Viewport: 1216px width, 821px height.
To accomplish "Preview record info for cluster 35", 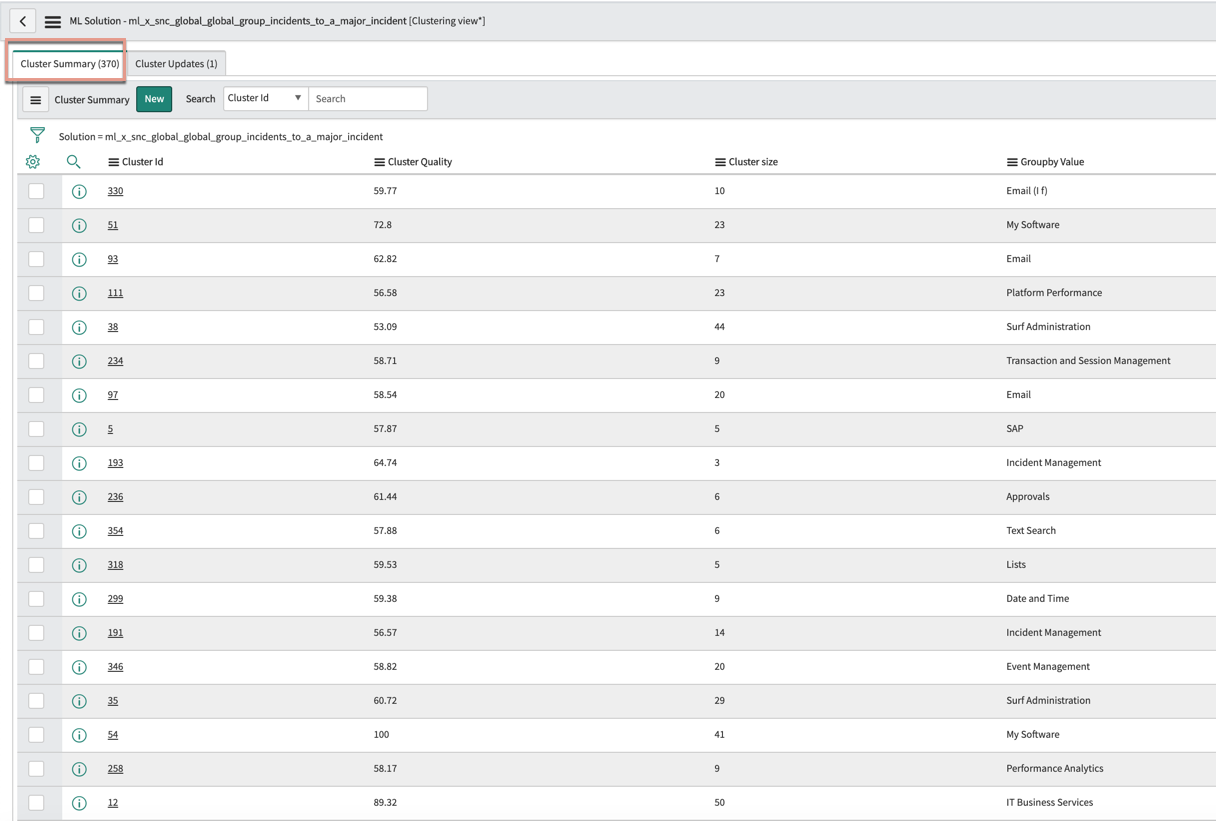I will click(x=79, y=701).
